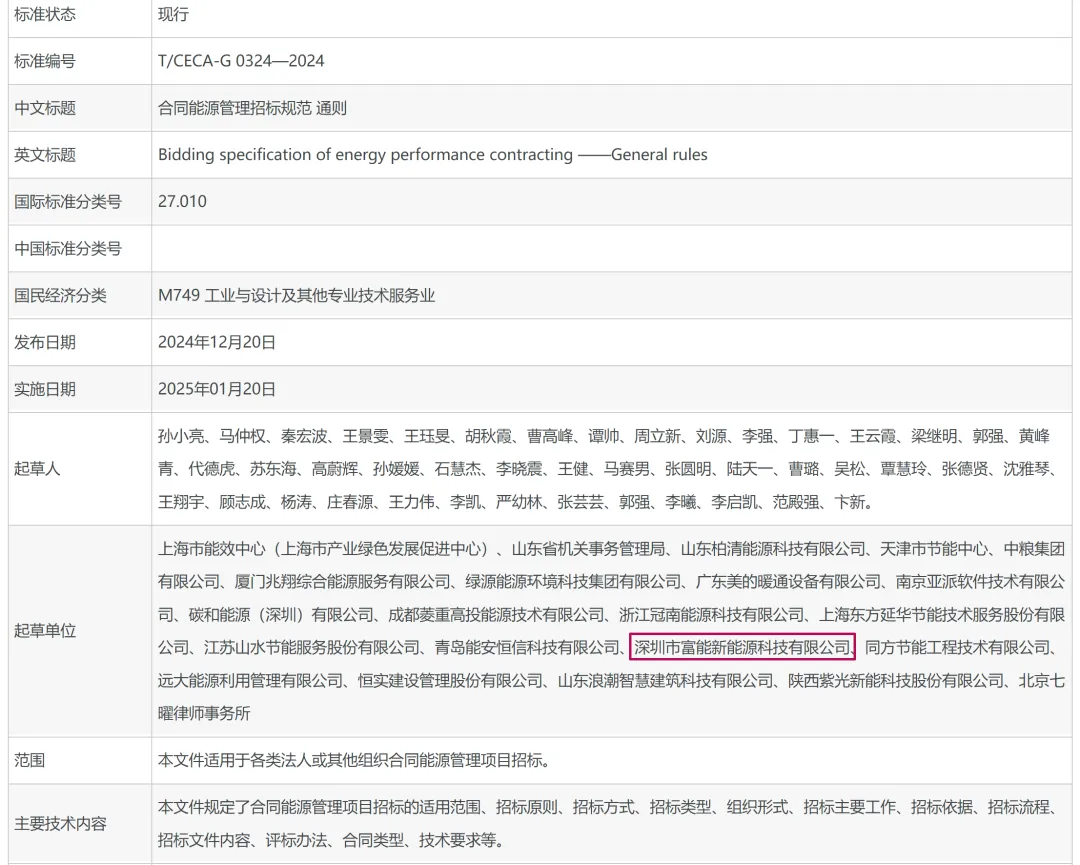Click the empty 中国标准分类号 value cell

(610, 248)
